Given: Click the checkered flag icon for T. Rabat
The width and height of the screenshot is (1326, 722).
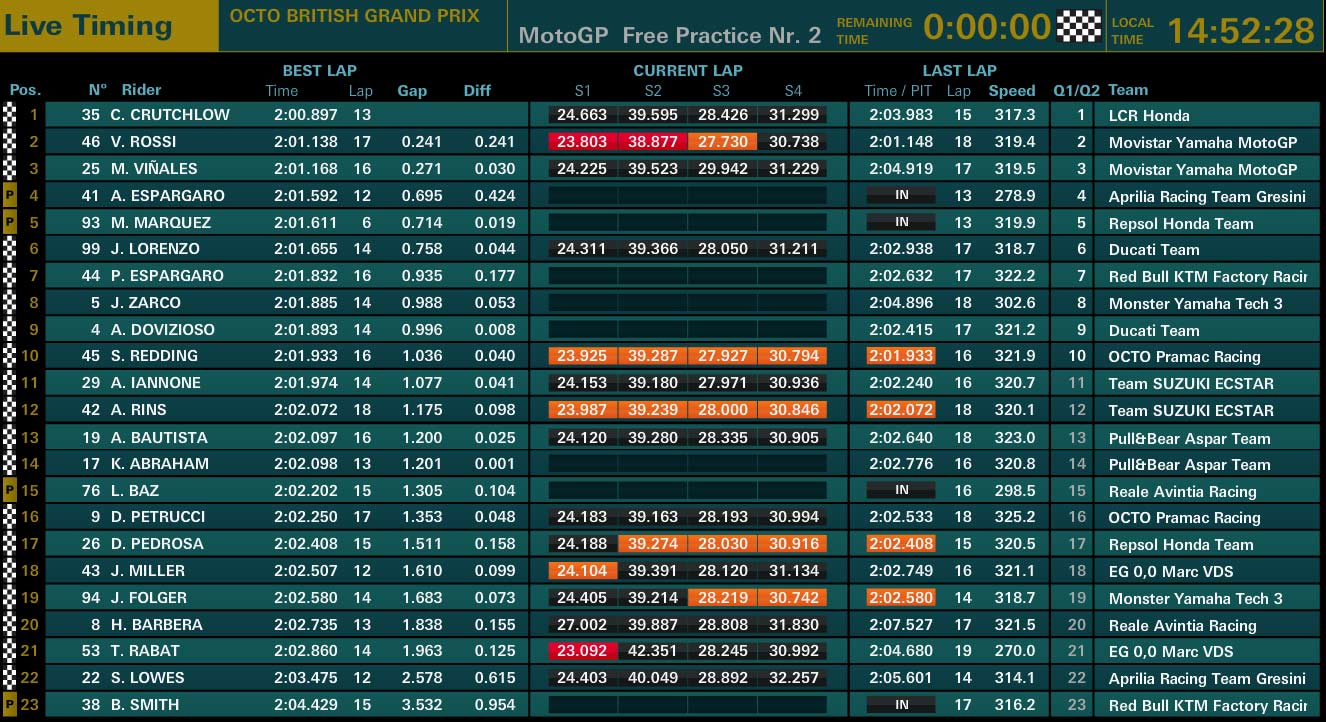Looking at the screenshot, I should coord(10,650).
